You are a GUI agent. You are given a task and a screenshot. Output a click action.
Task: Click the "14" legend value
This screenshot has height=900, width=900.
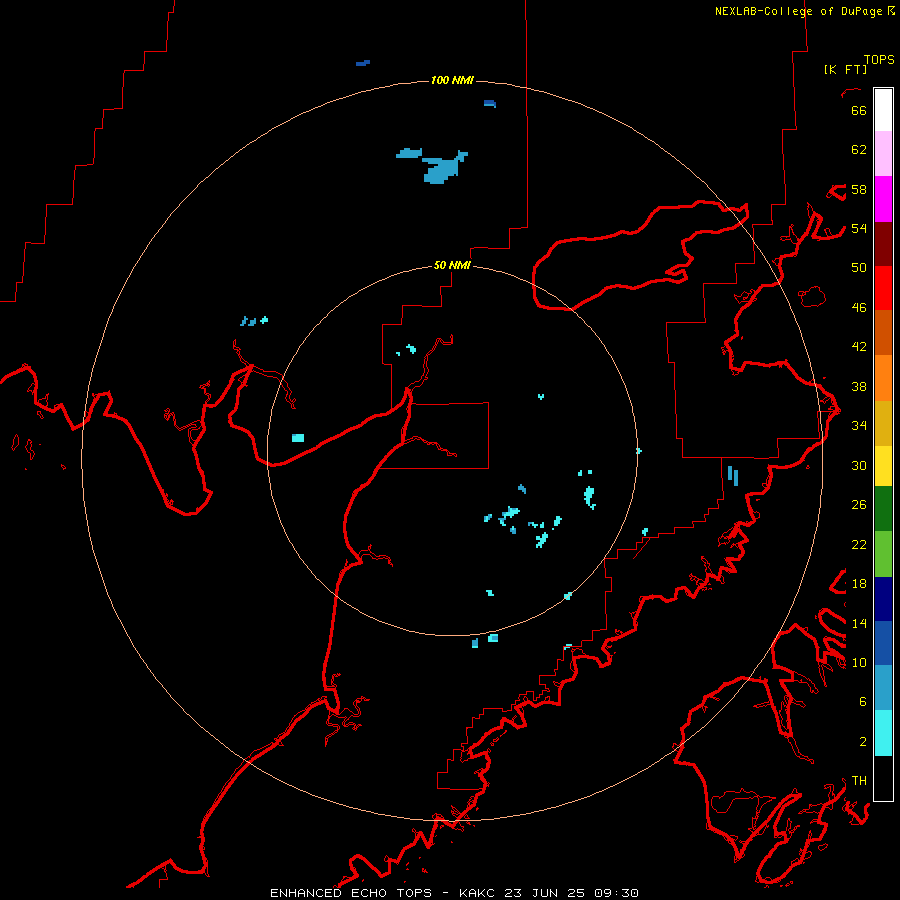[x=859, y=623]
